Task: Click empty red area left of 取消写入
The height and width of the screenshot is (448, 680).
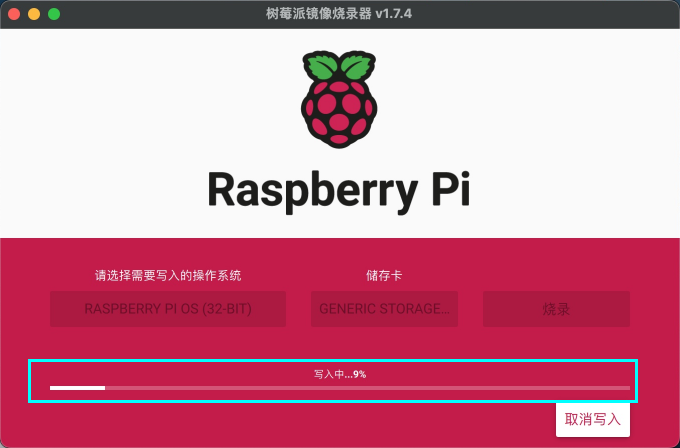Action: coord(300,422)
